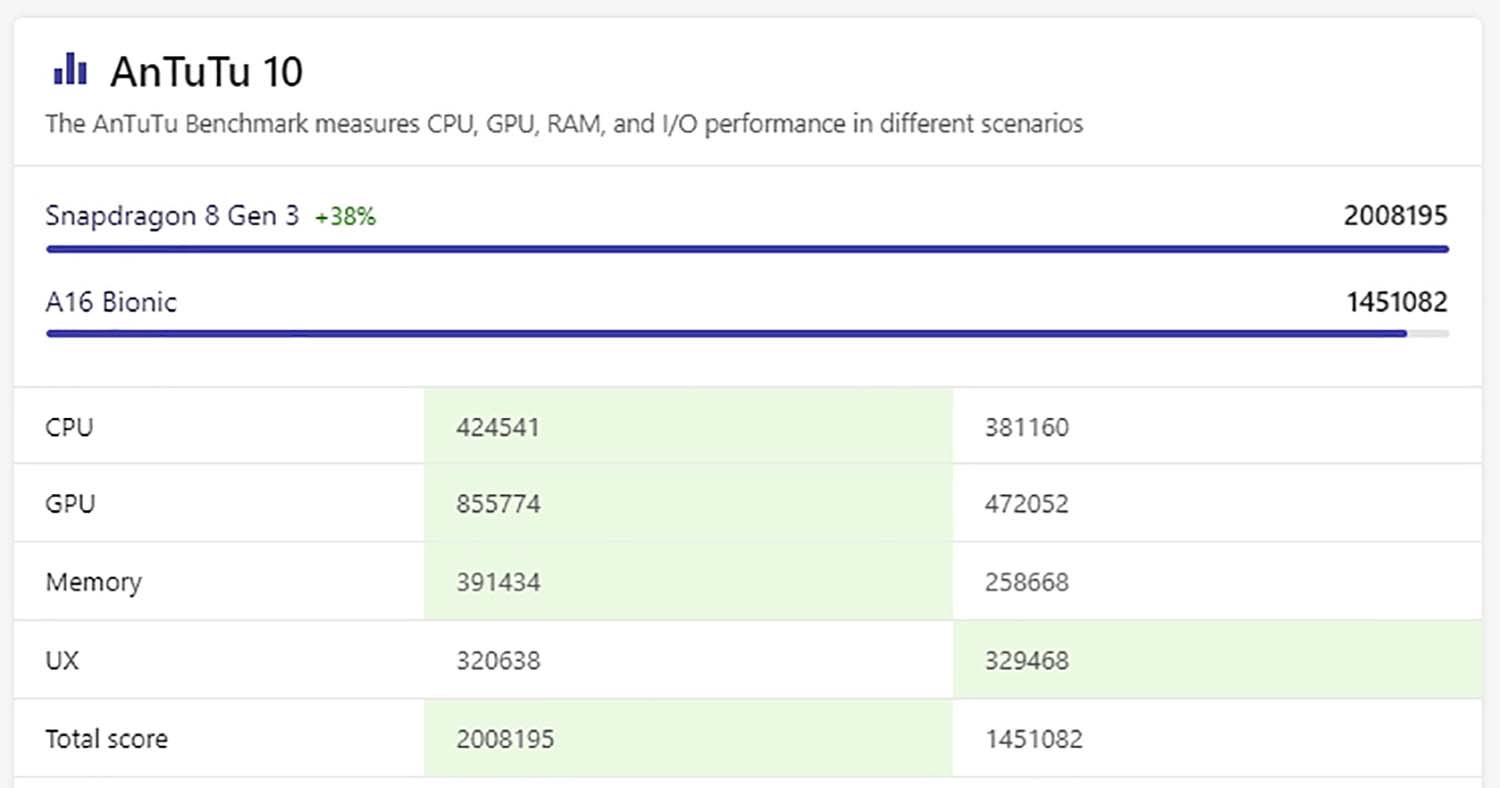Click Memory score 391434
This screenshot has height=788, width=1500.
click(x=498, y=582)
